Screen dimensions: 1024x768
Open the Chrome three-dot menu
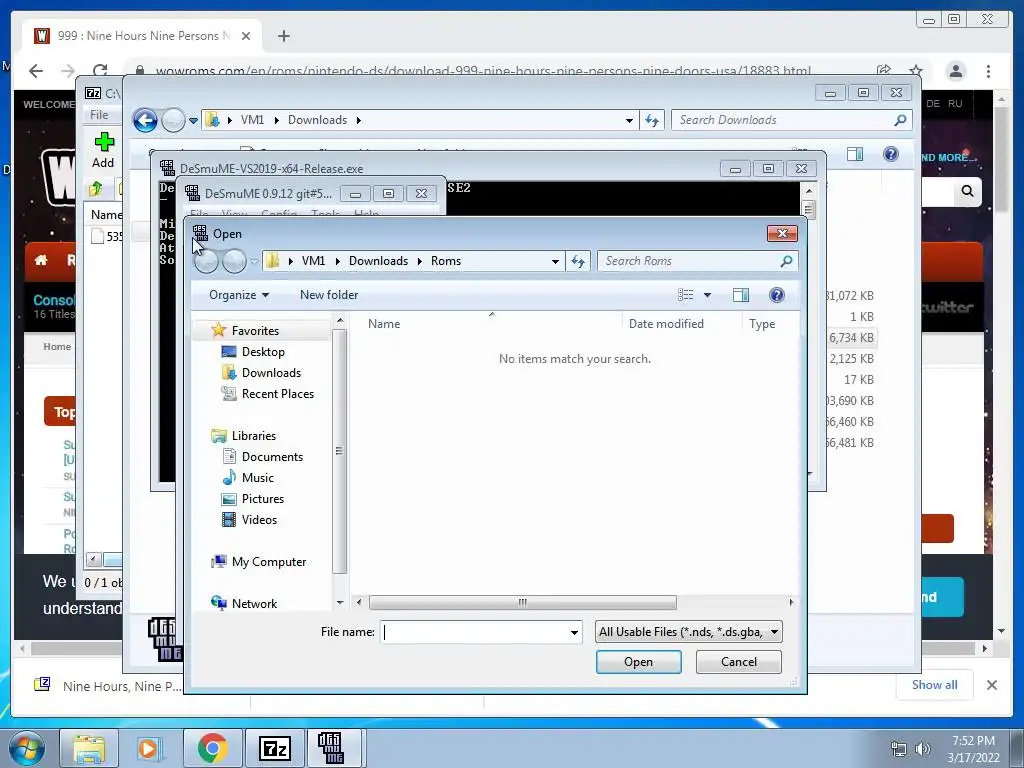pos(989,71)
